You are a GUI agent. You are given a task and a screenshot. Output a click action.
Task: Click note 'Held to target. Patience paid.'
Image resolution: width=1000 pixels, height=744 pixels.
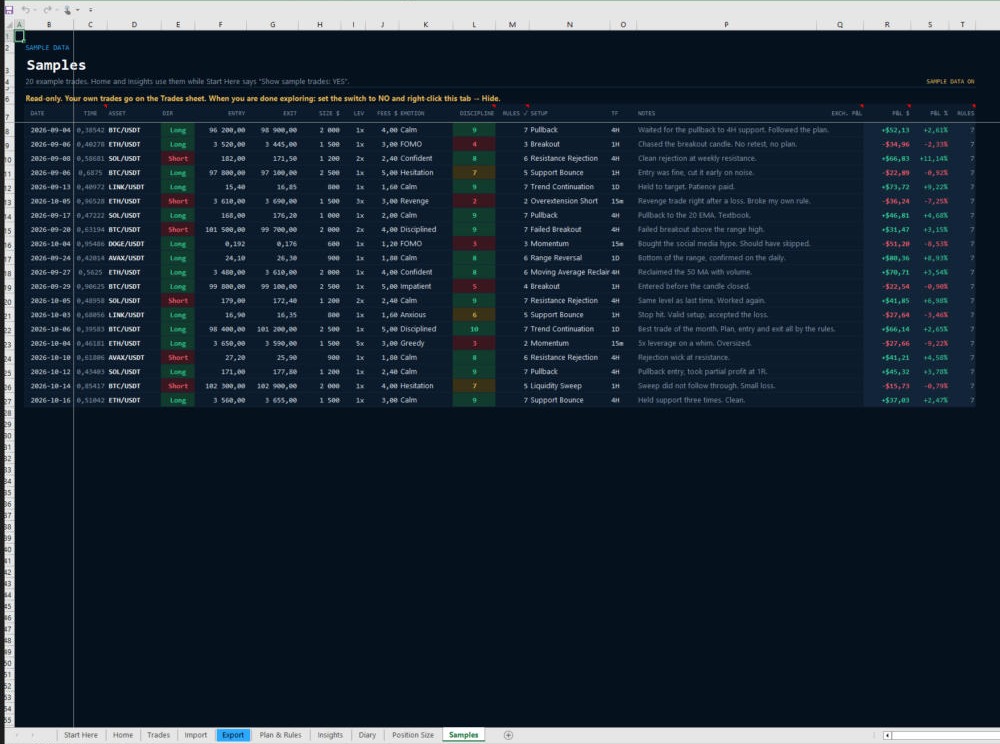[686, 187]
